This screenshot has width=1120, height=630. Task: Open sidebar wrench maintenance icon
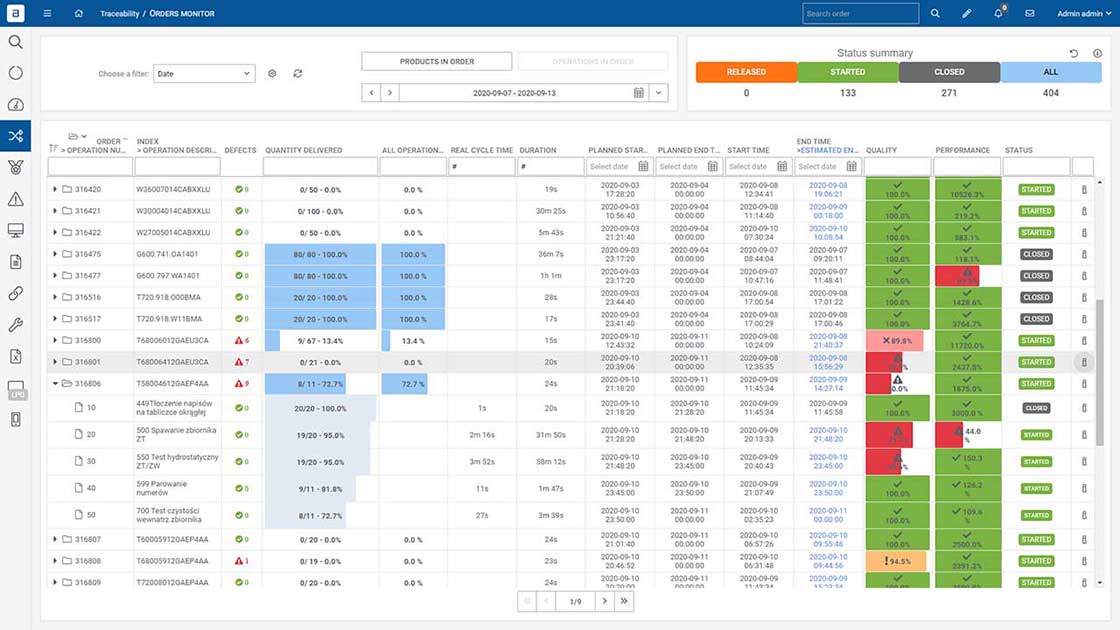click(x=15, y=325)
